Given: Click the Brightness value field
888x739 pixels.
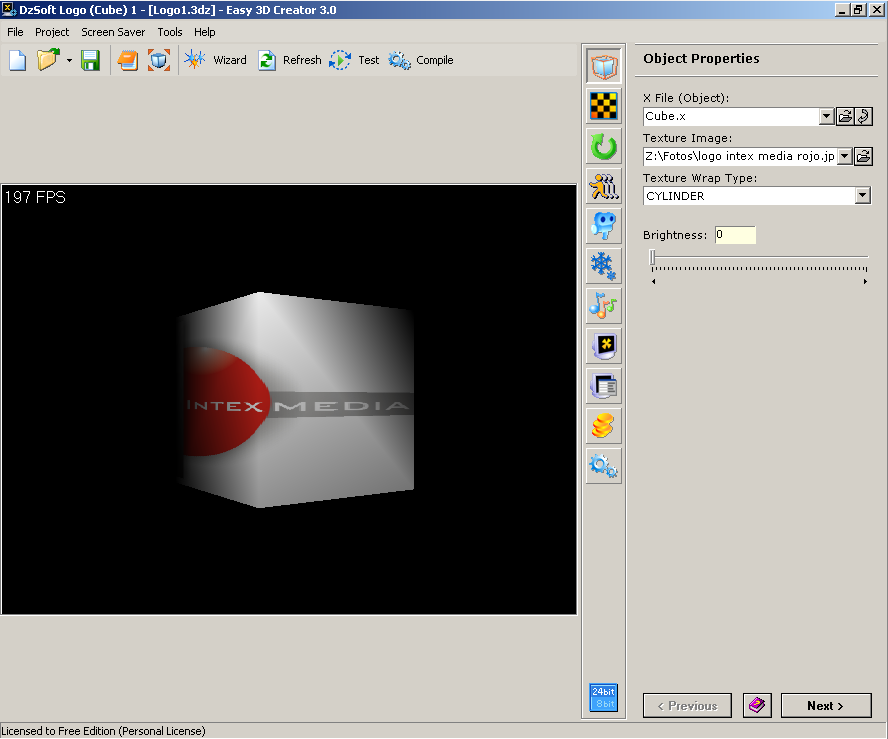Looking at the screenshot, I should [735, 235].
